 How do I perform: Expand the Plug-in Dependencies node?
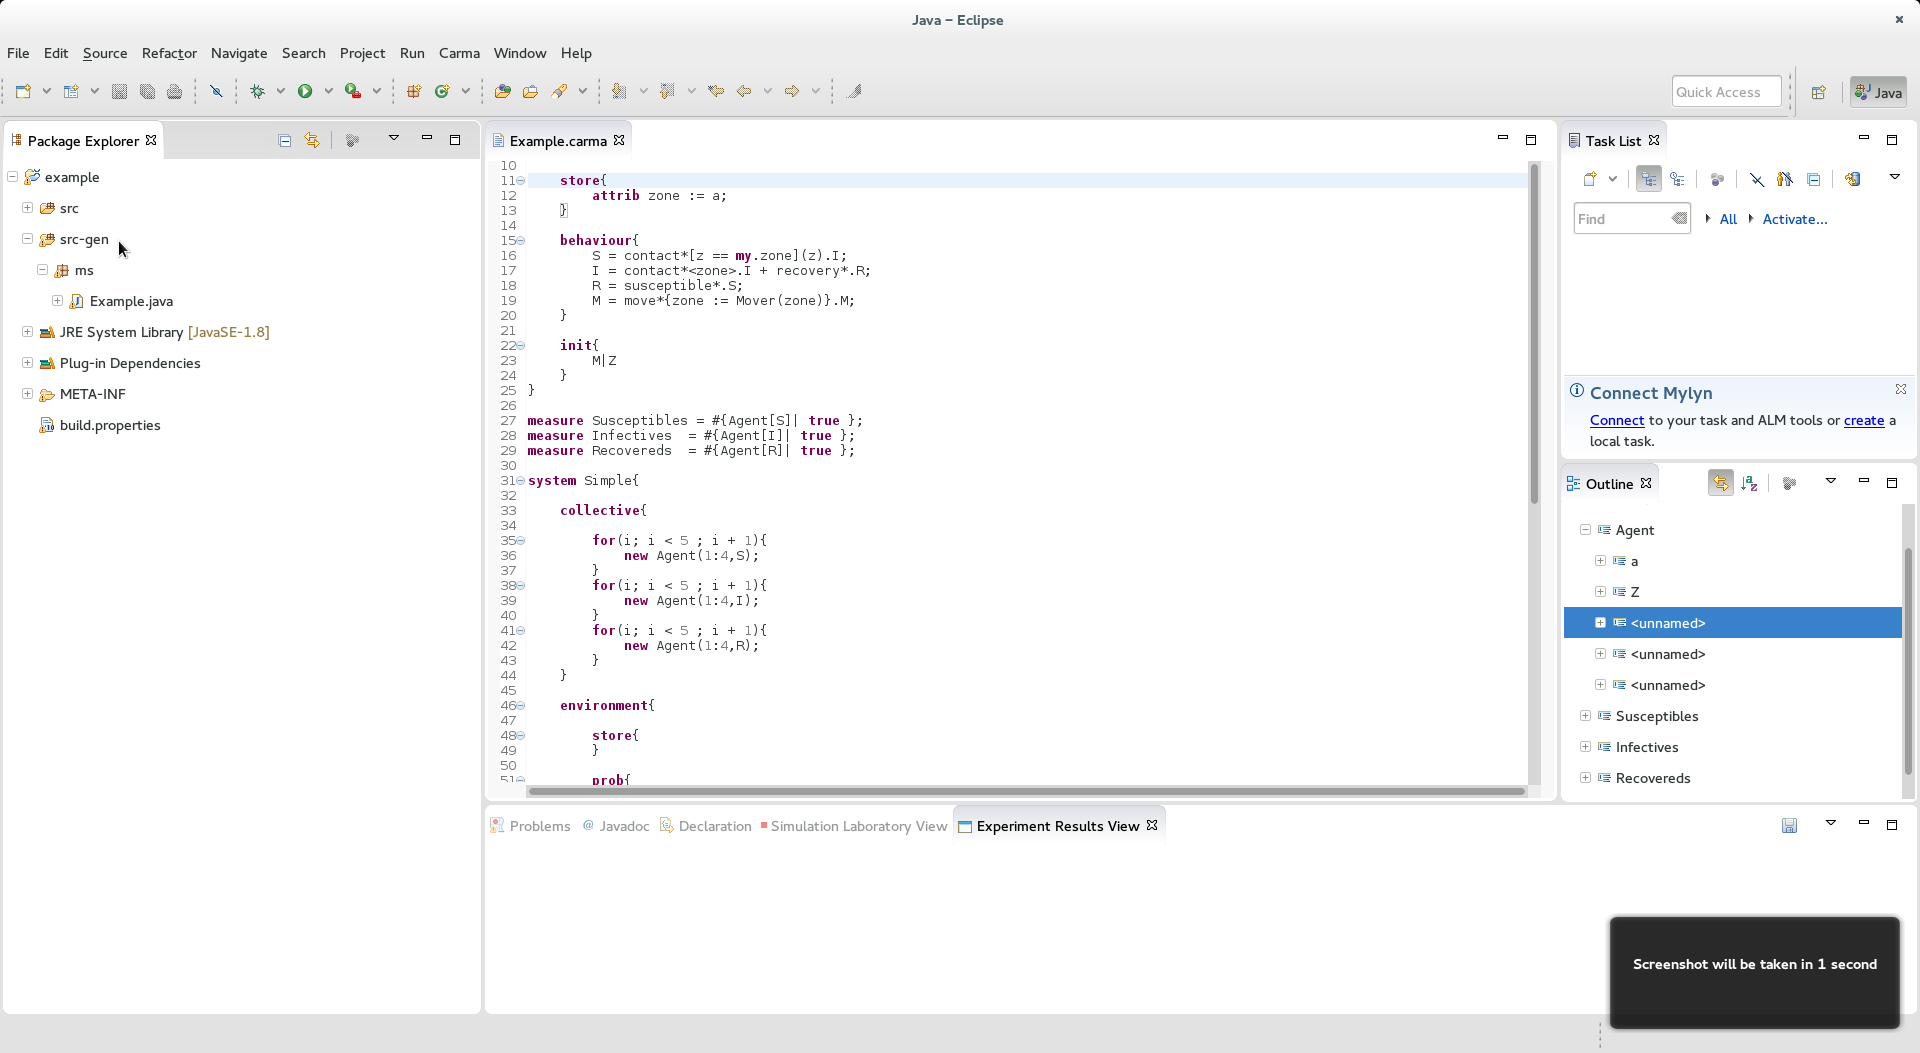click(x=28, y=362)
